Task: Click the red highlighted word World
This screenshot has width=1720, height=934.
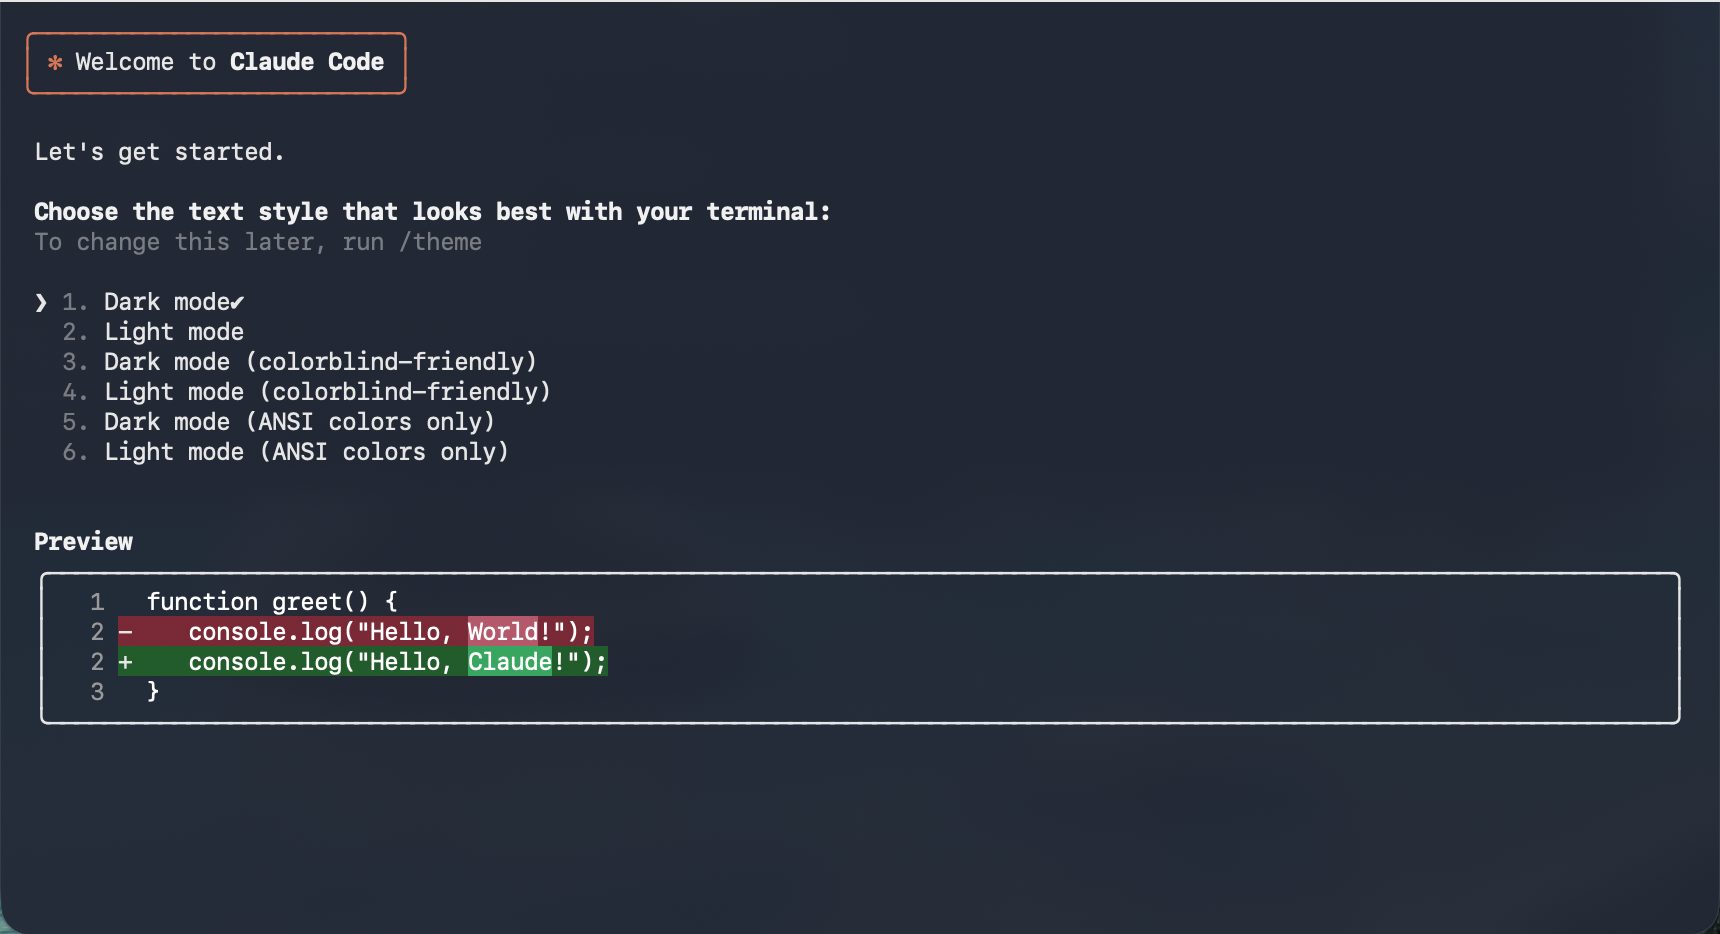Action: (x=502, y=632)
